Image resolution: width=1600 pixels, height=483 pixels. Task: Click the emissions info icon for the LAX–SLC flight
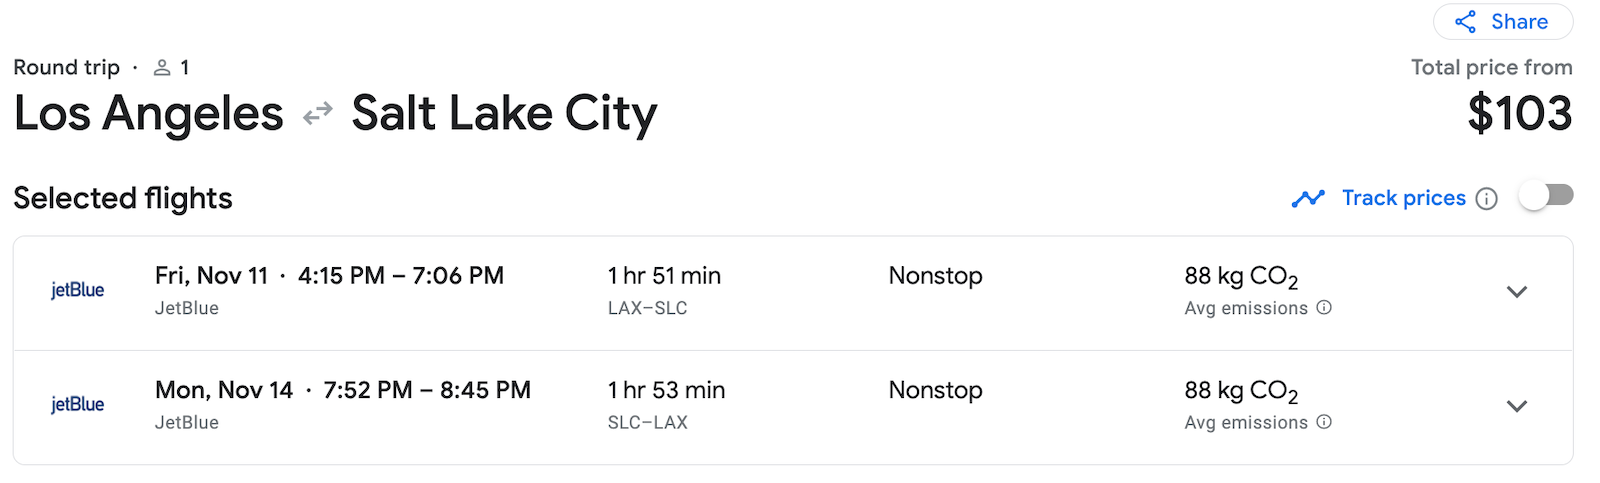coord(1324,308)
